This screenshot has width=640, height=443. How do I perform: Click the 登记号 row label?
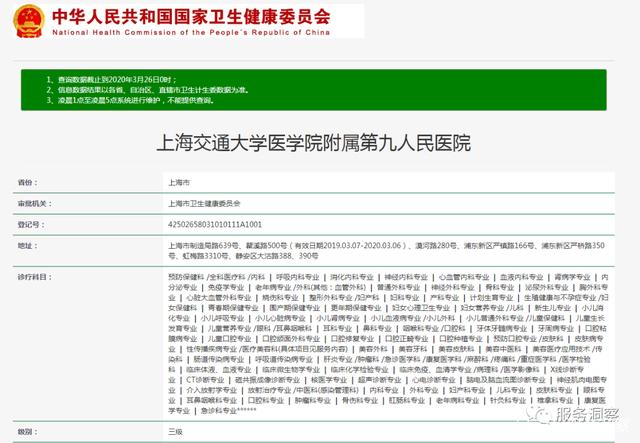tap(30, 225)
